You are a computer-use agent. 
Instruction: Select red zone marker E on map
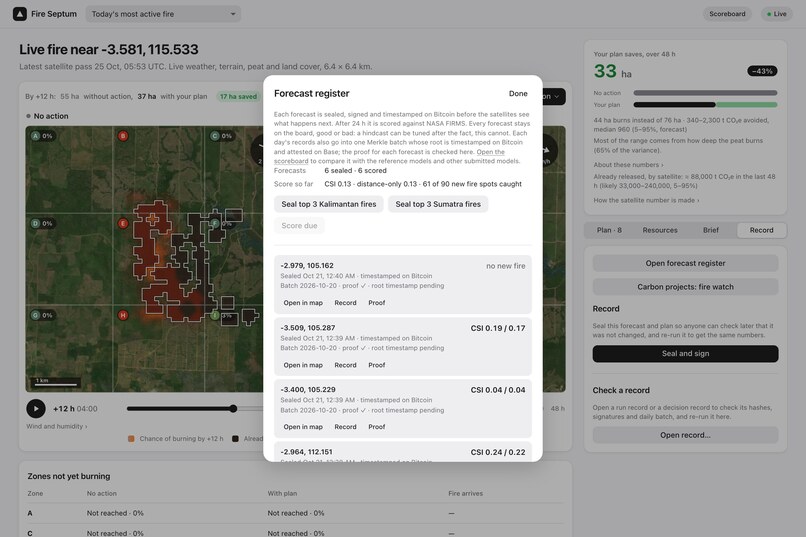pos(123,224)
